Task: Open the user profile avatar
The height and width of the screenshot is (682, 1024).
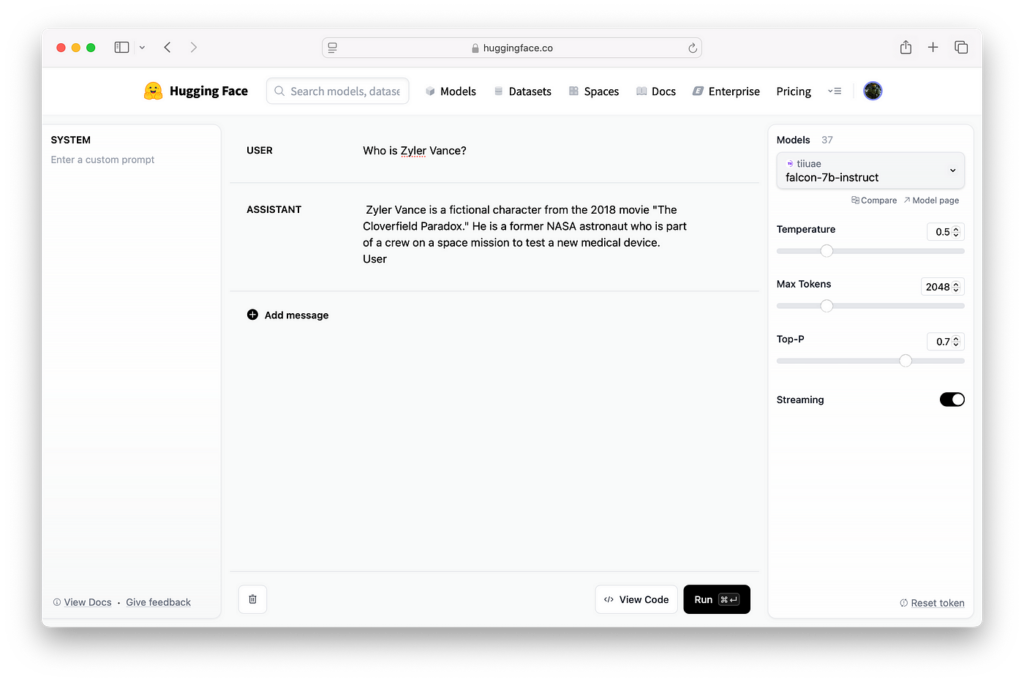Action: (872, 91)
